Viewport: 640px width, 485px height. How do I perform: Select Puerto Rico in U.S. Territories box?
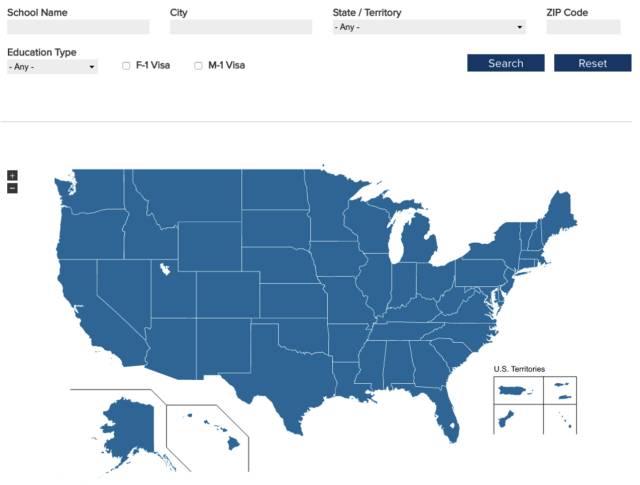513,391
